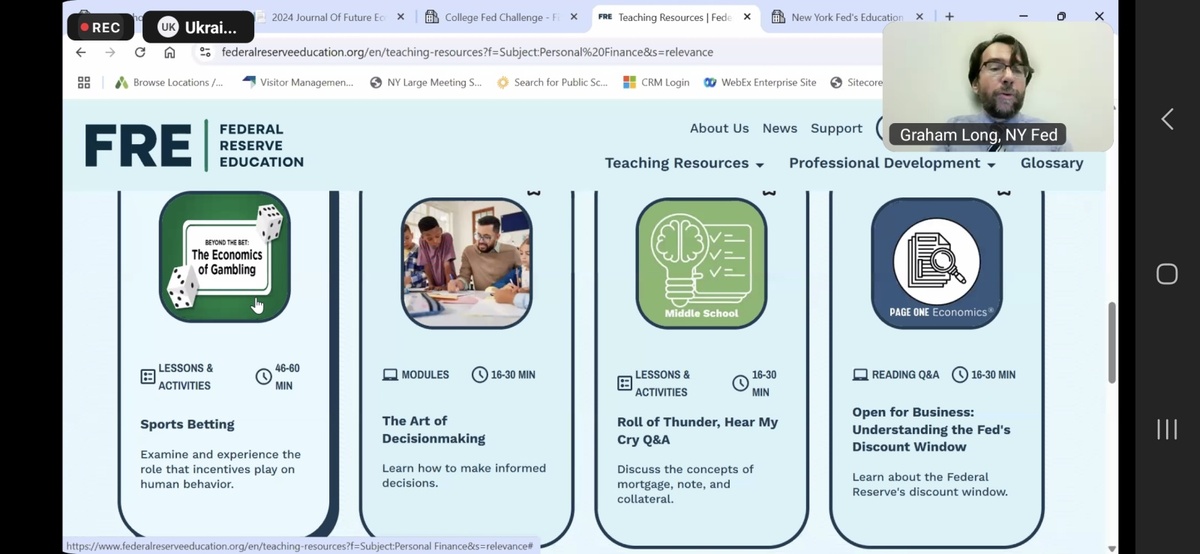
Task: Click the browser home icon
Action: click(x=170, y=52)
